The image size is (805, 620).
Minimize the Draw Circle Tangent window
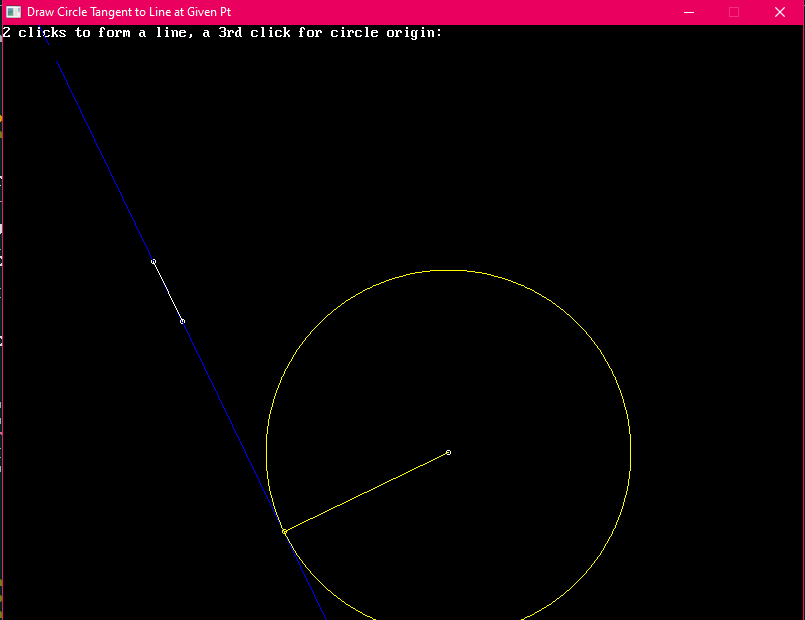[688, 12]
